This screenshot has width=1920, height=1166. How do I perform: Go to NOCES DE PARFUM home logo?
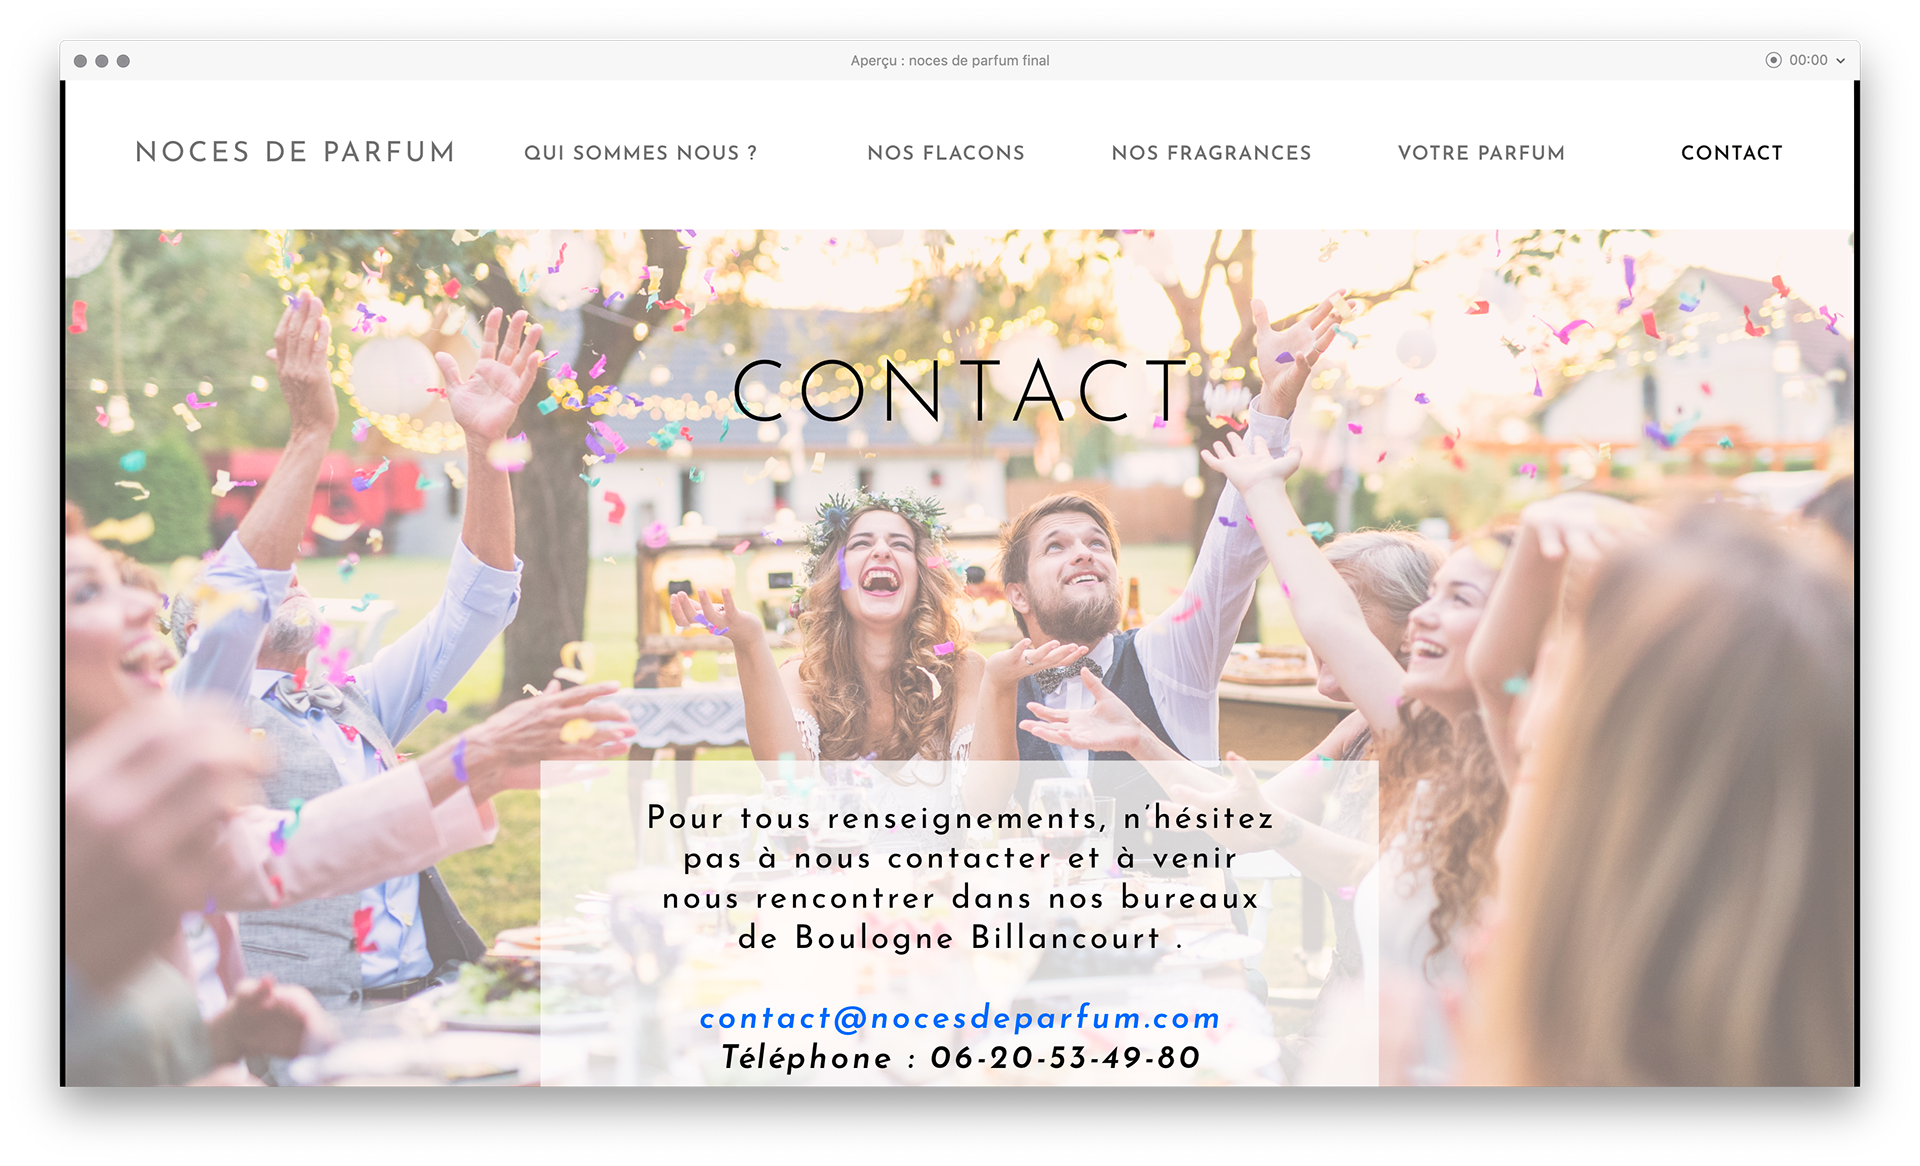[295, 152]
